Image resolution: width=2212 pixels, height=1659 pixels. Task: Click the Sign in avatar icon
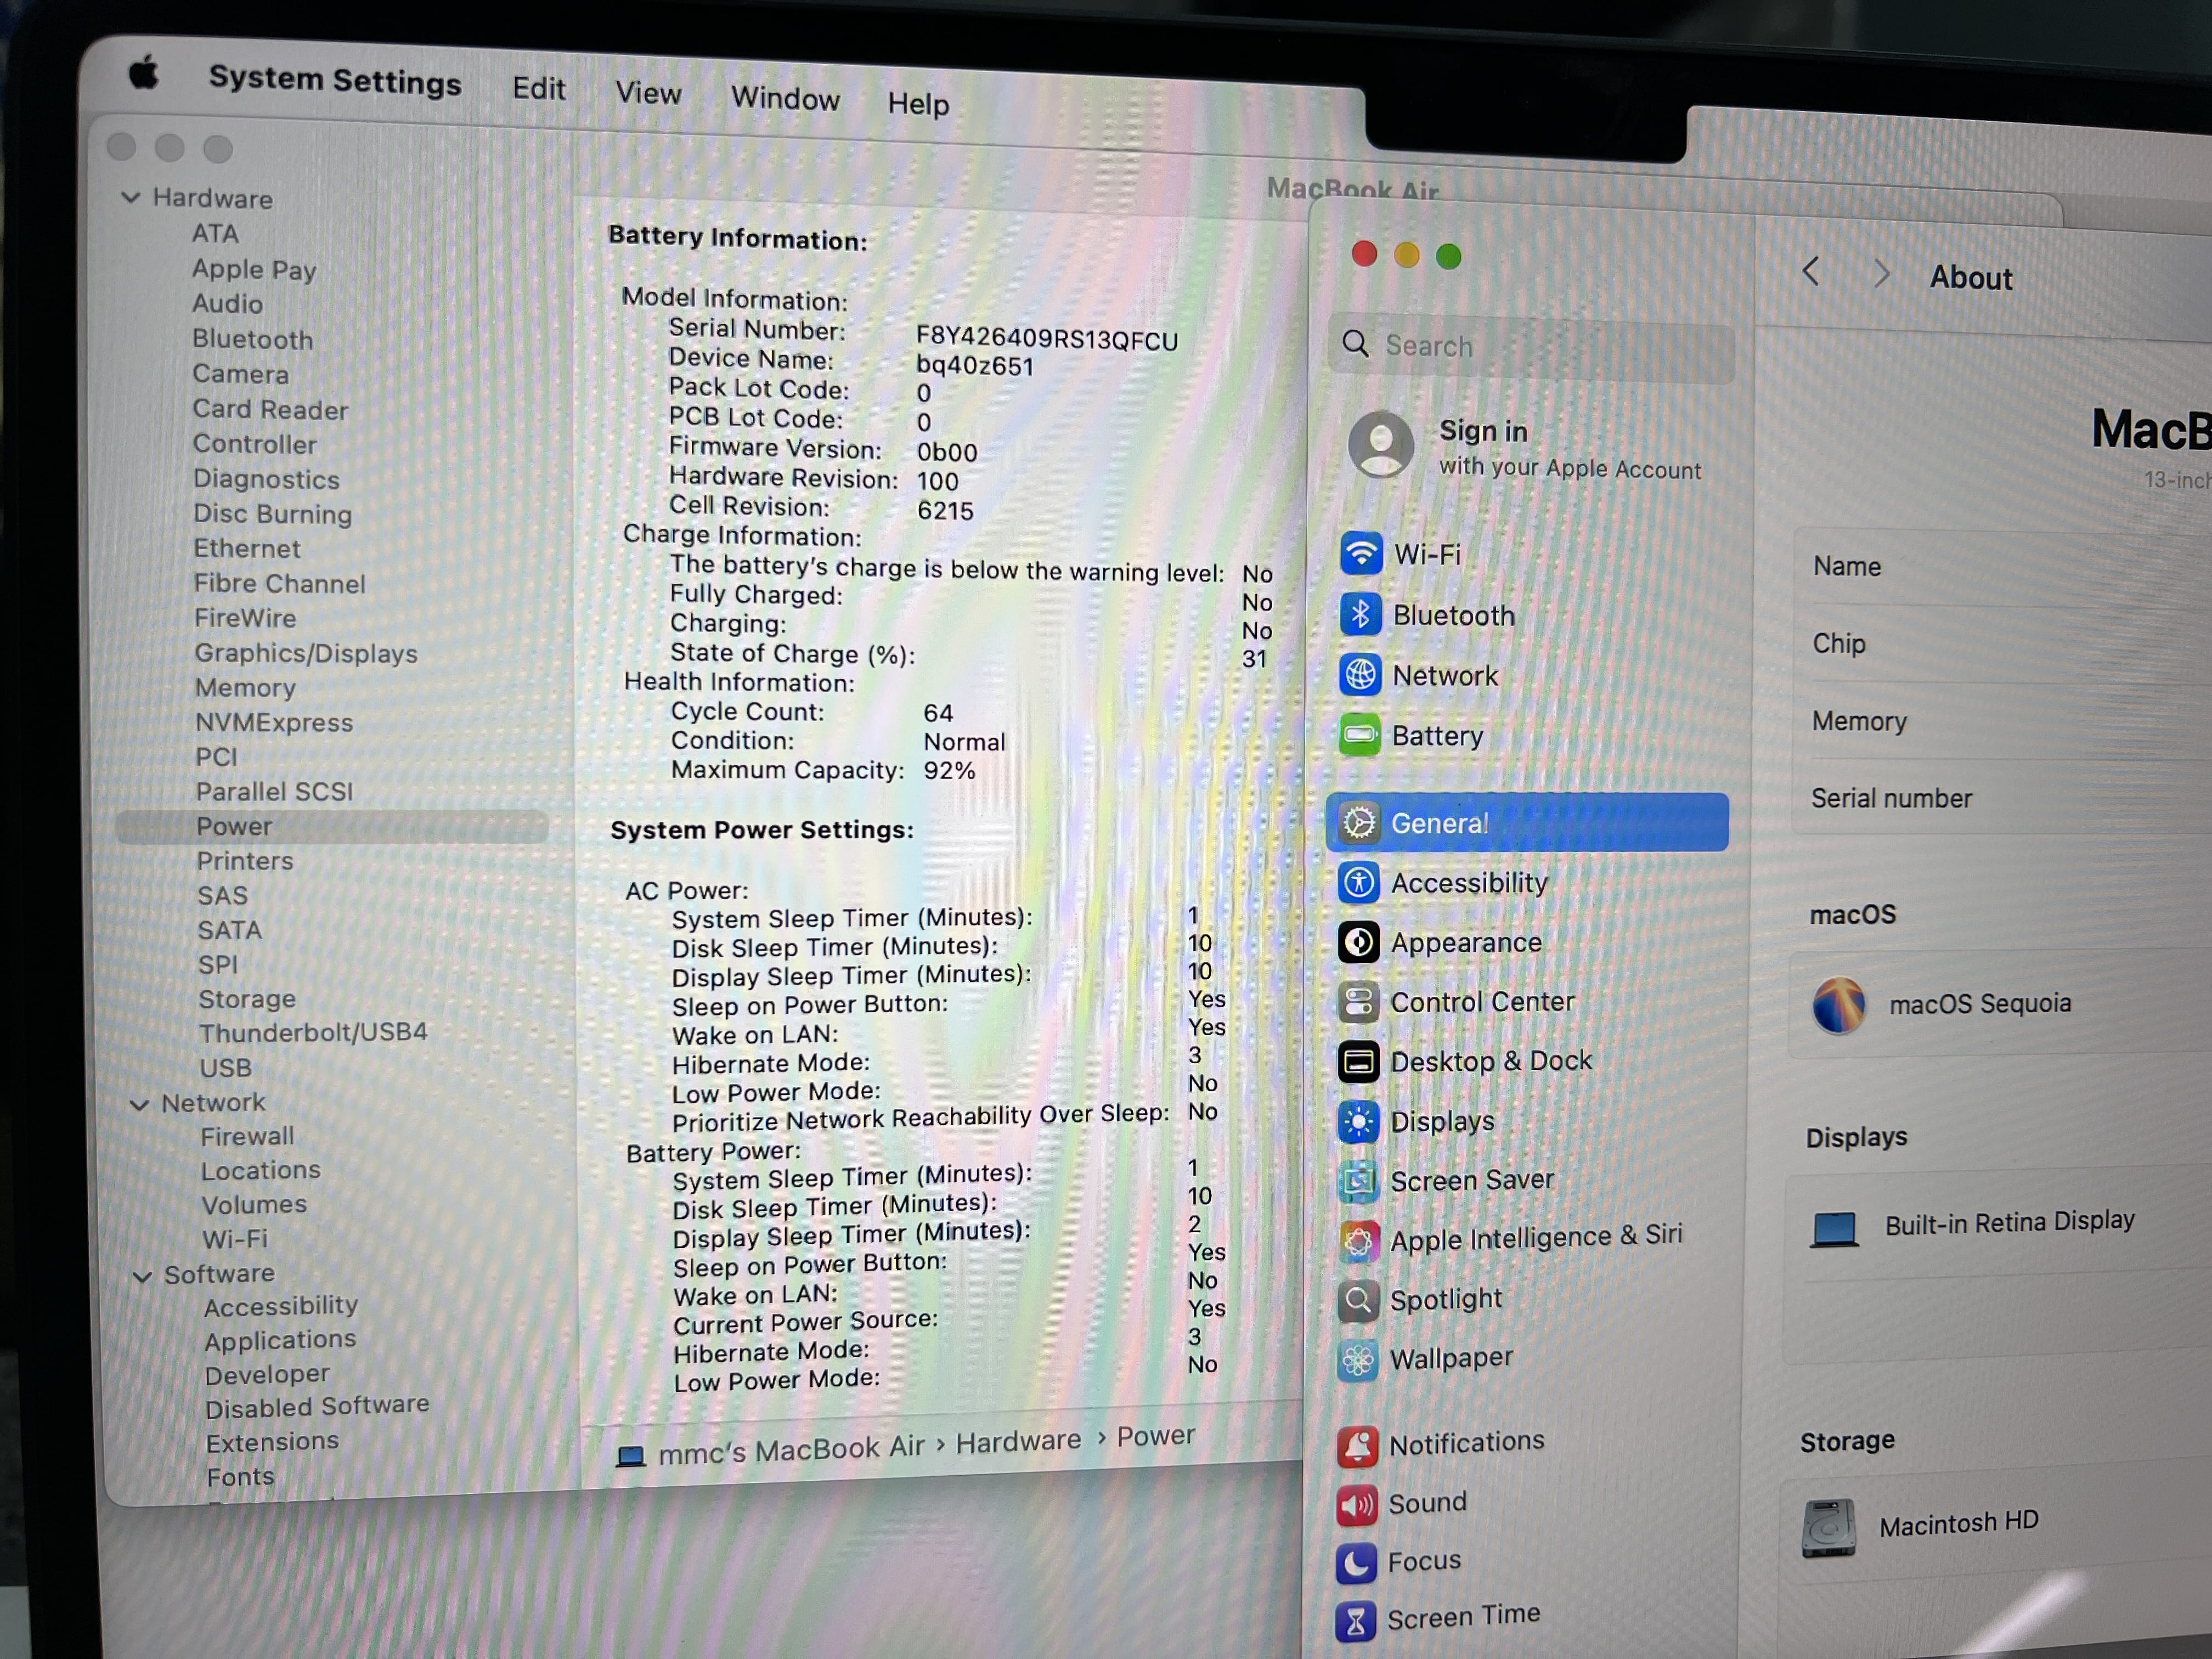pyautogui.click(x=1381, y=445)
